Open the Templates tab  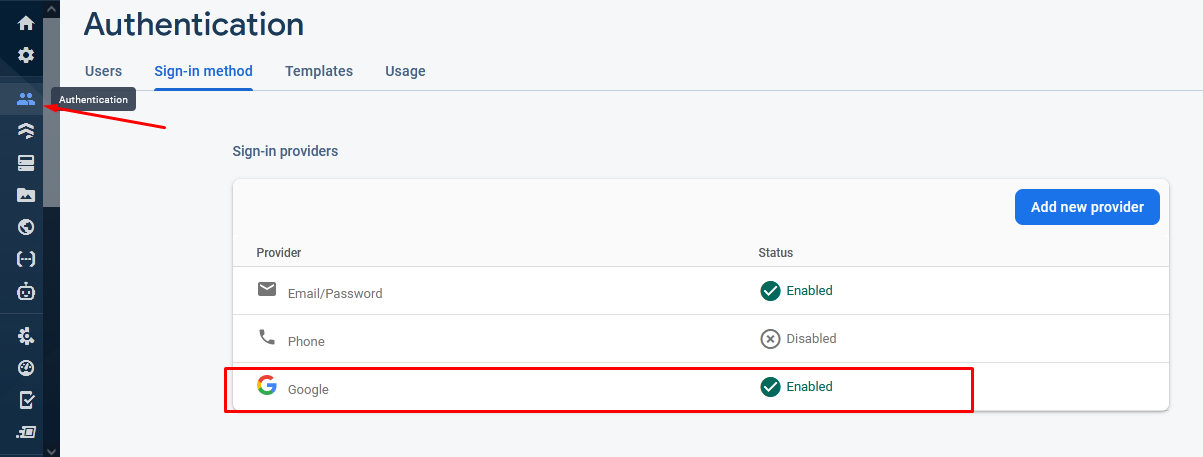coord(319,71)
